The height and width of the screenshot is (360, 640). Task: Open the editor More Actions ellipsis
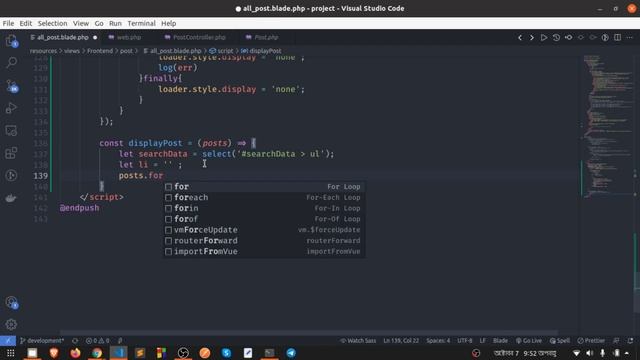pyautogui.click(x=629, y=38)
